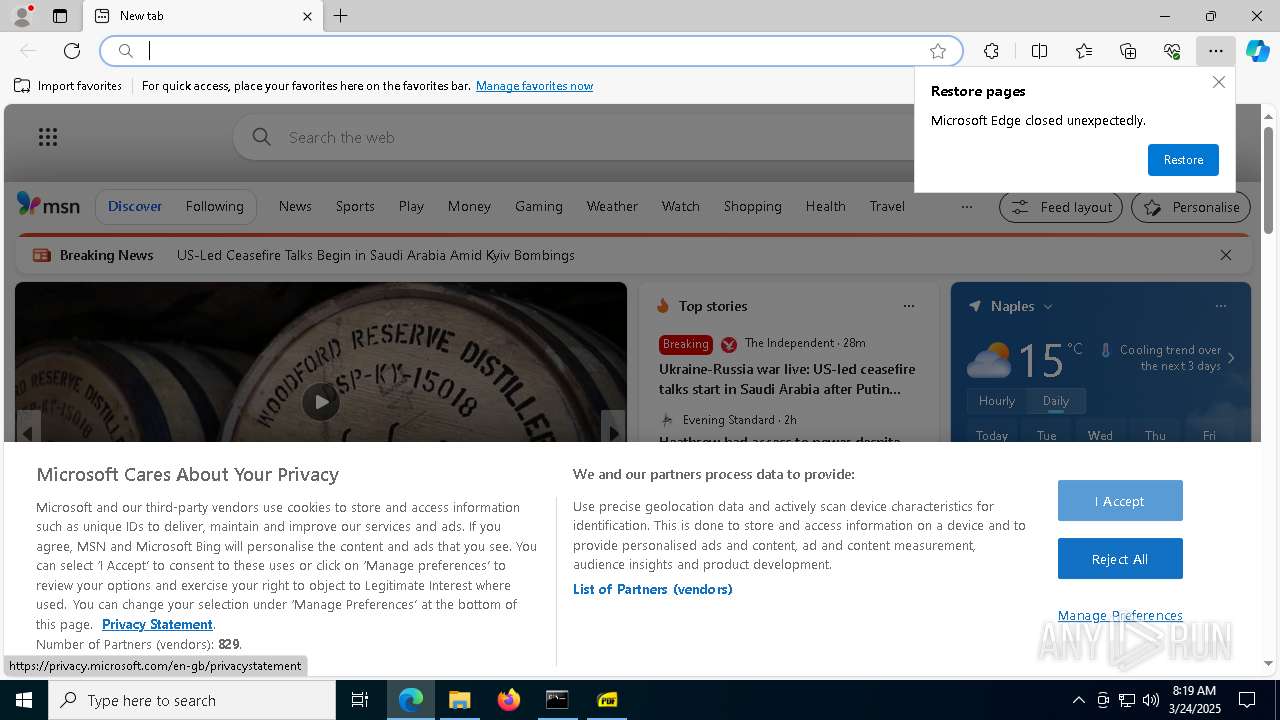Image resolution: width=1280 pixels, height=720 pixels.
Task: Go to next carousel slide arrow
Action: click(x=613, y=432)
